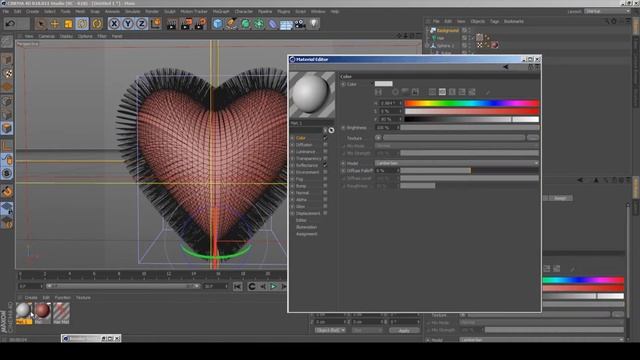Viewport: 640px width, 360px height.
Task: Adjust the Value grayscale slider
Action: 471,119
